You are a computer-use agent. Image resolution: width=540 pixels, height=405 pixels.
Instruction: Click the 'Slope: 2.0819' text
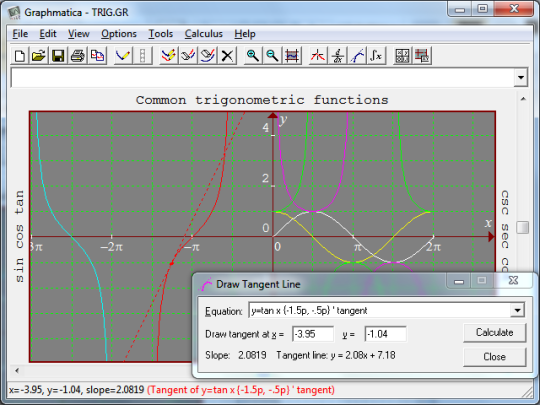[x=236, y=355]
